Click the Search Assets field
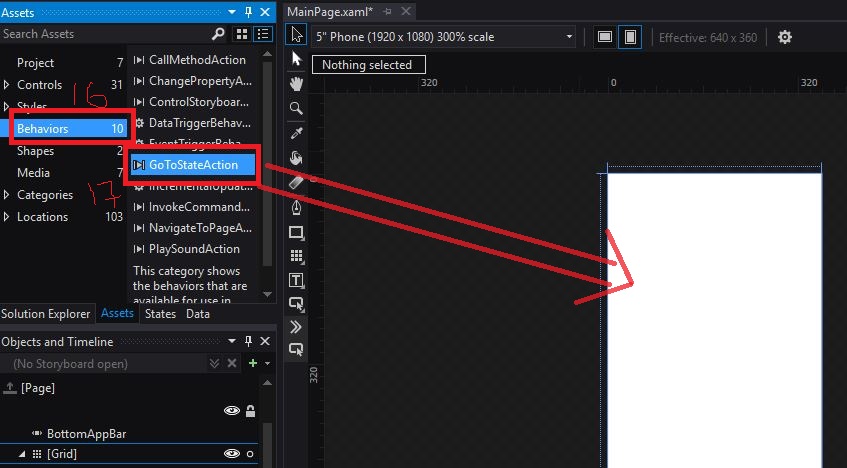This screenshot has width=847, height=468. click(104, 34)
